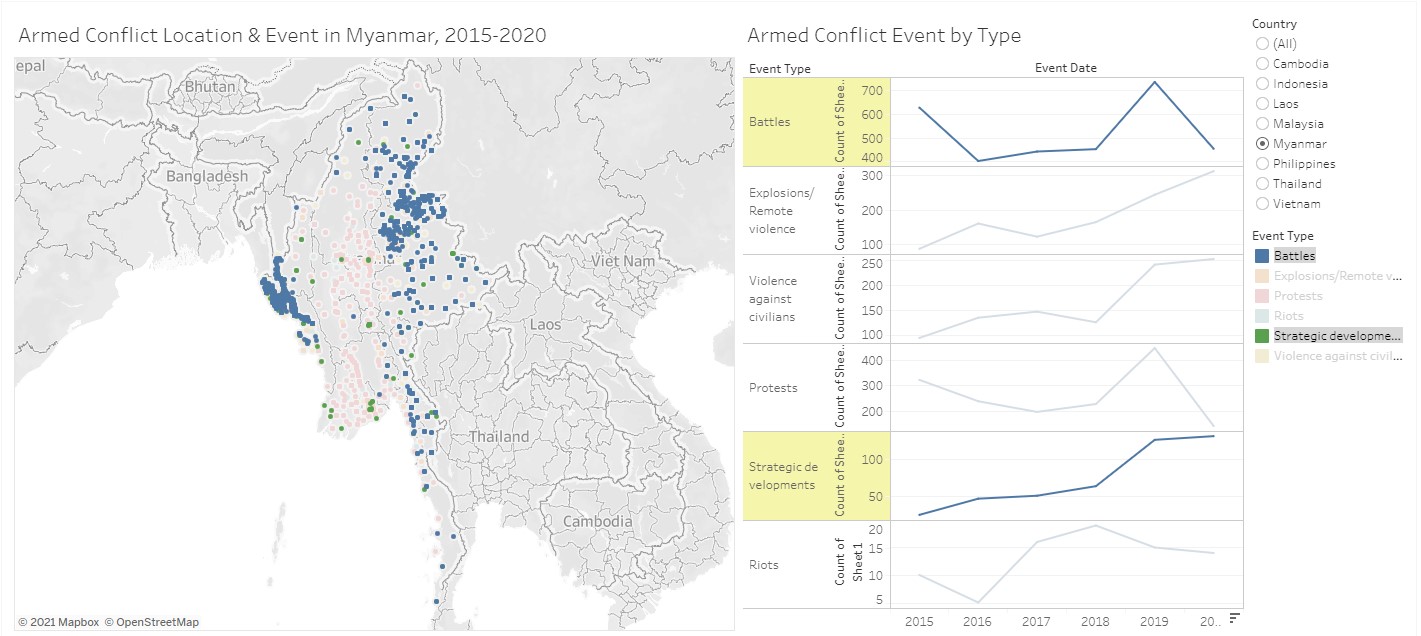Image resolution: width=1421 pixels, height=636 pixels.
Task: Click the pink Protests legend square
Action: [1262, 295]
